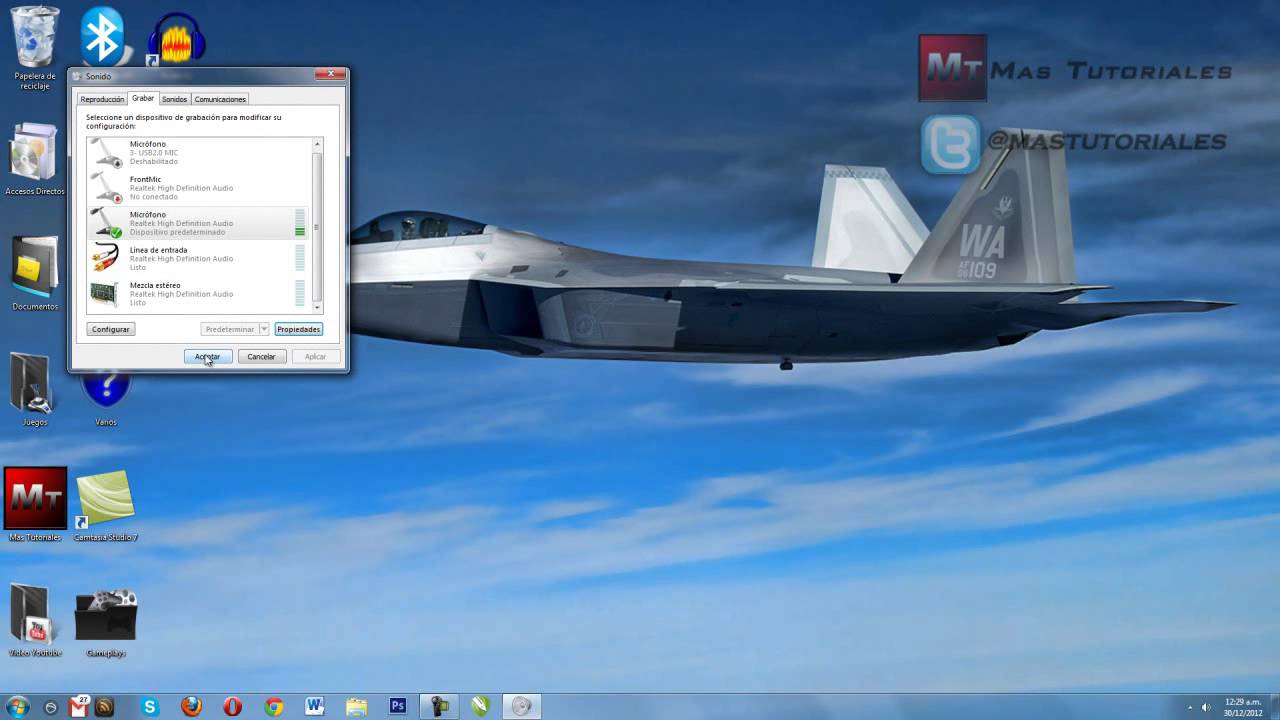The image size is (1280, 720).
Task: Select the Documentos desktop folder
Action: click(35, 273)
